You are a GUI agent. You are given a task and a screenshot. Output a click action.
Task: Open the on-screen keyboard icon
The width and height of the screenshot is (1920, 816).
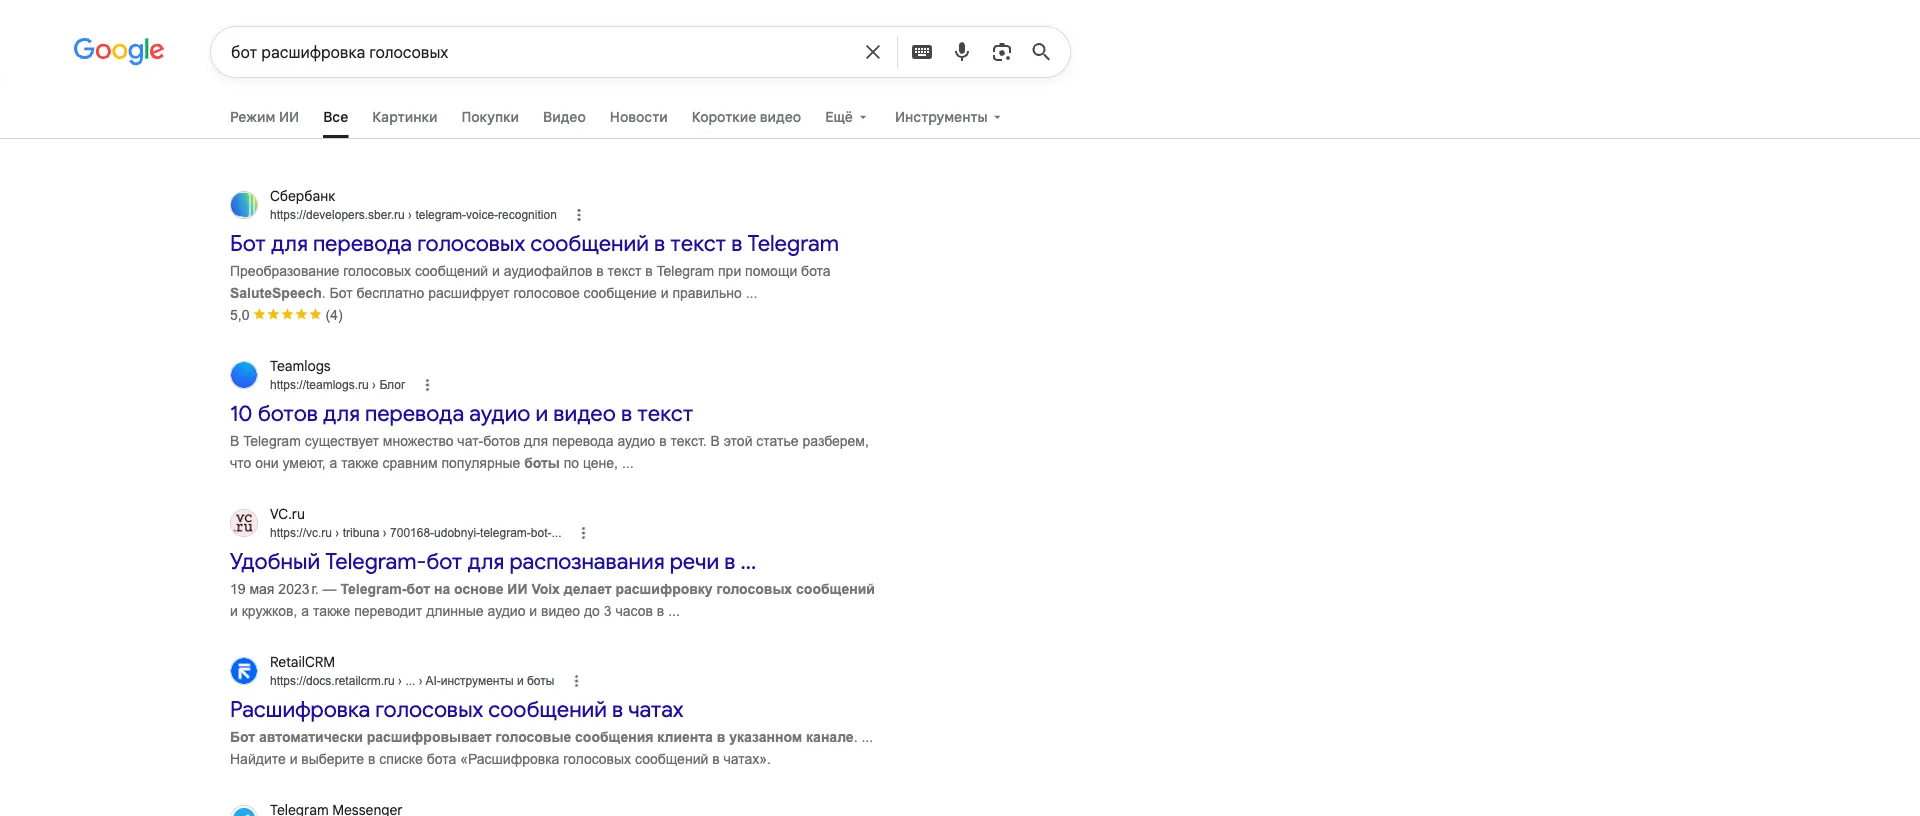coord(922,52)
